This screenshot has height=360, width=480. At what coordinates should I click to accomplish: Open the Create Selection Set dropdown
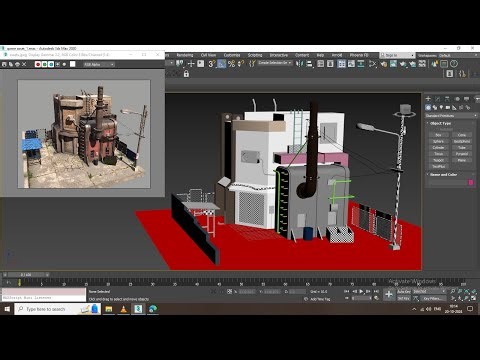tap(275, 63)
